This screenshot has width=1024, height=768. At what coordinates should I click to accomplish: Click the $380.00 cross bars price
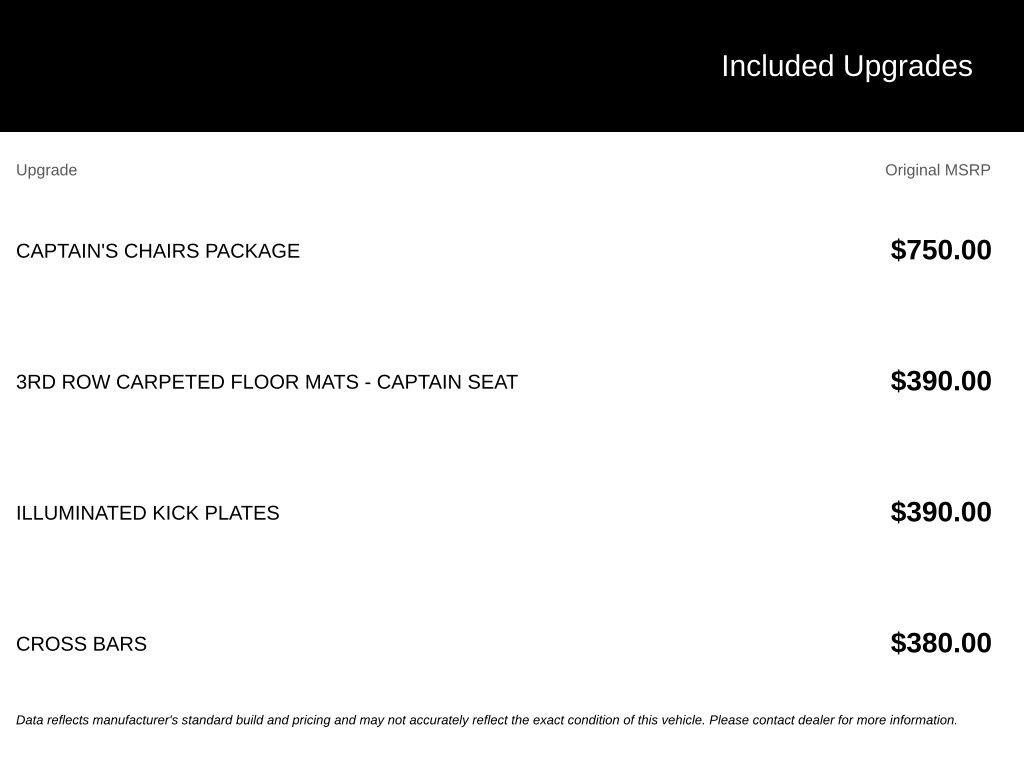point(940,643)
